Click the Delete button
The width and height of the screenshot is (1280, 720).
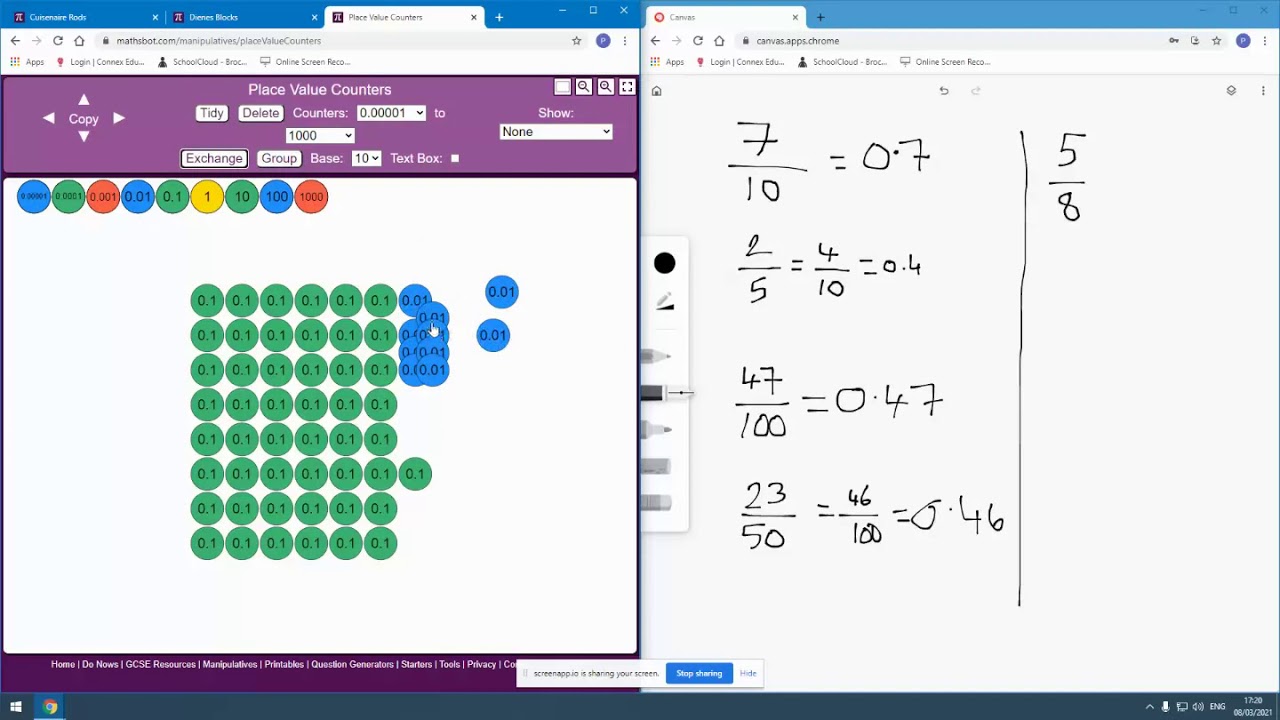click(260, 113)
